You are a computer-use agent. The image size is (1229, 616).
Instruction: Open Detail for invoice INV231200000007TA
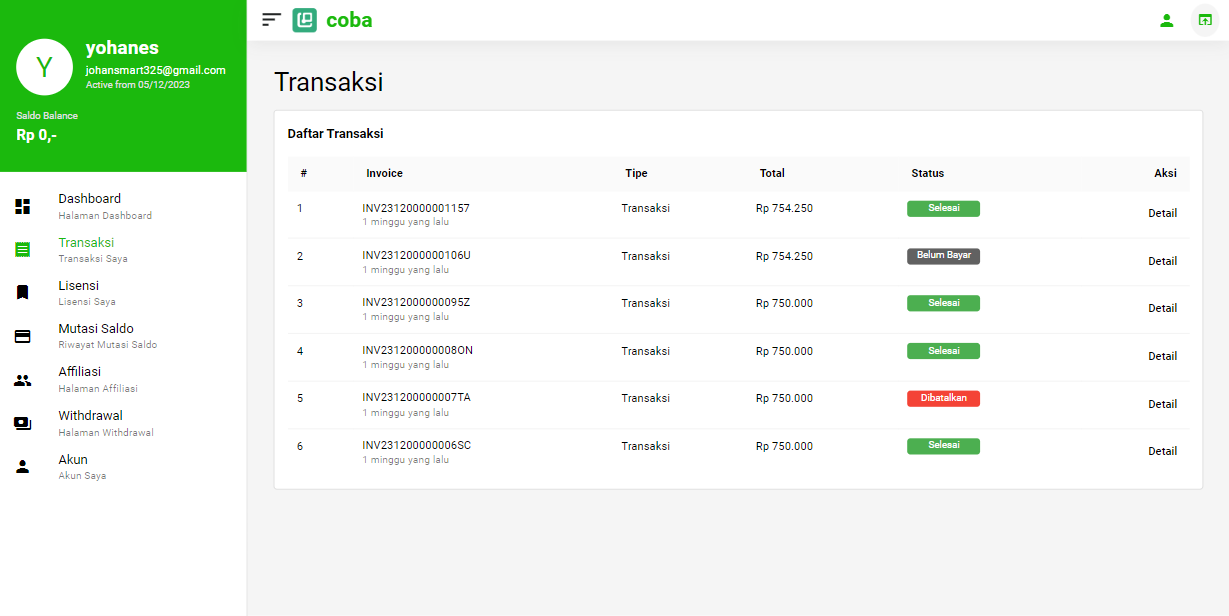click(x=1162, y=404)
